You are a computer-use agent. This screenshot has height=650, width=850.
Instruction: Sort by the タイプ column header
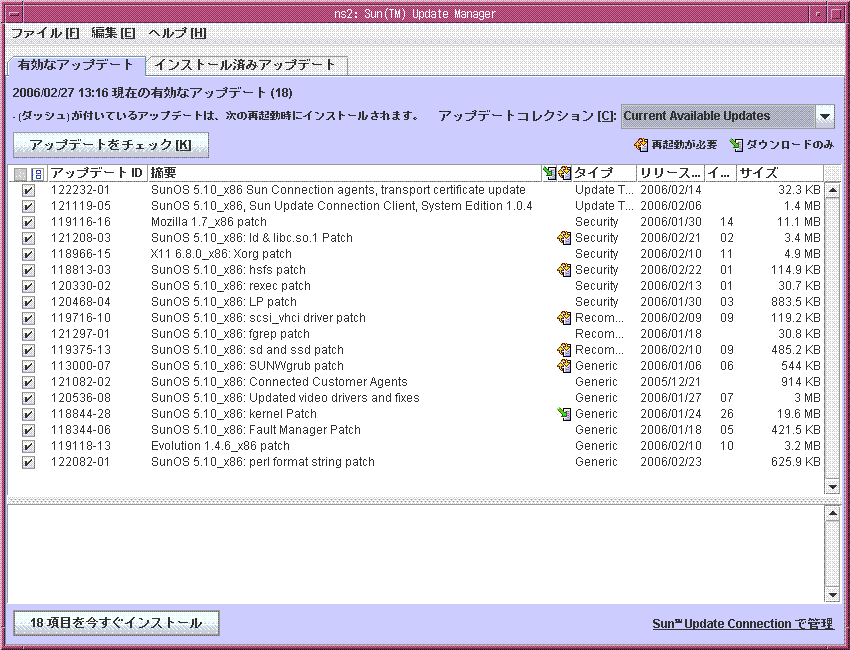click(602, 174)
